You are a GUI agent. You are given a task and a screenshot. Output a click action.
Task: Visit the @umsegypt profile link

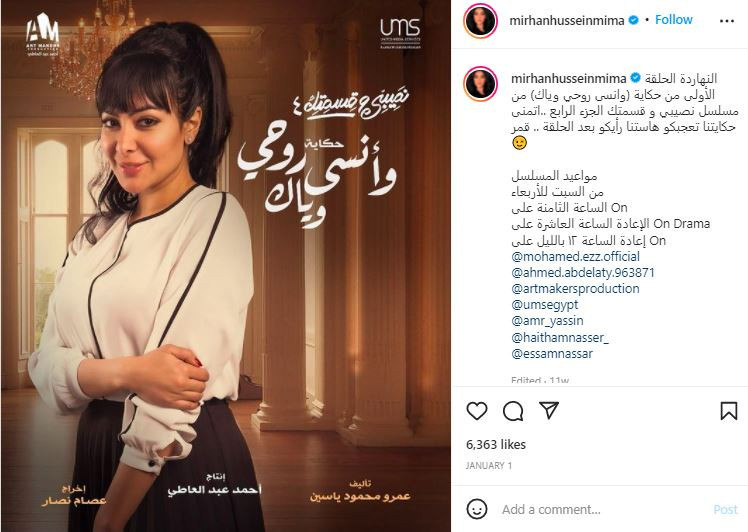coord(545,305)
